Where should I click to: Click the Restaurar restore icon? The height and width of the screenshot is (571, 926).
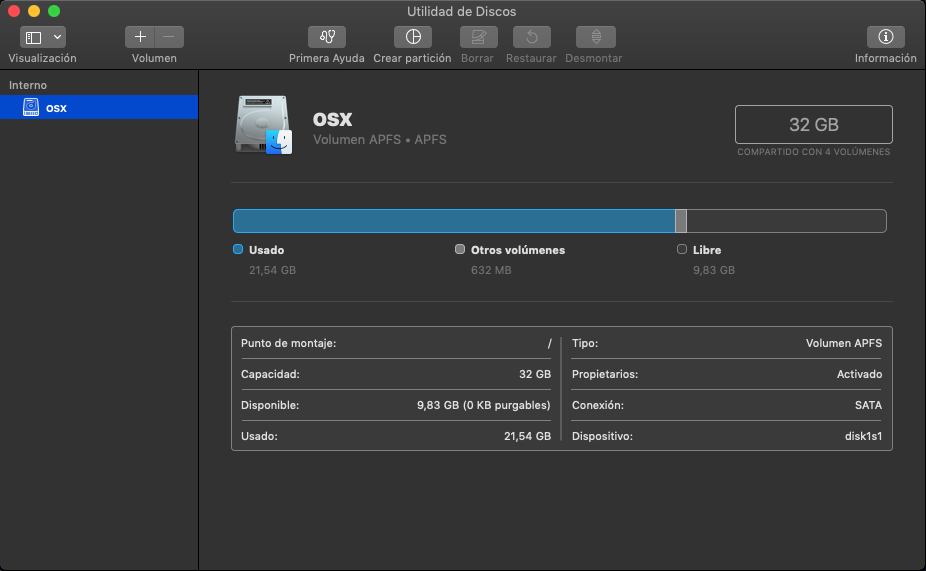(x=532, y=37)
